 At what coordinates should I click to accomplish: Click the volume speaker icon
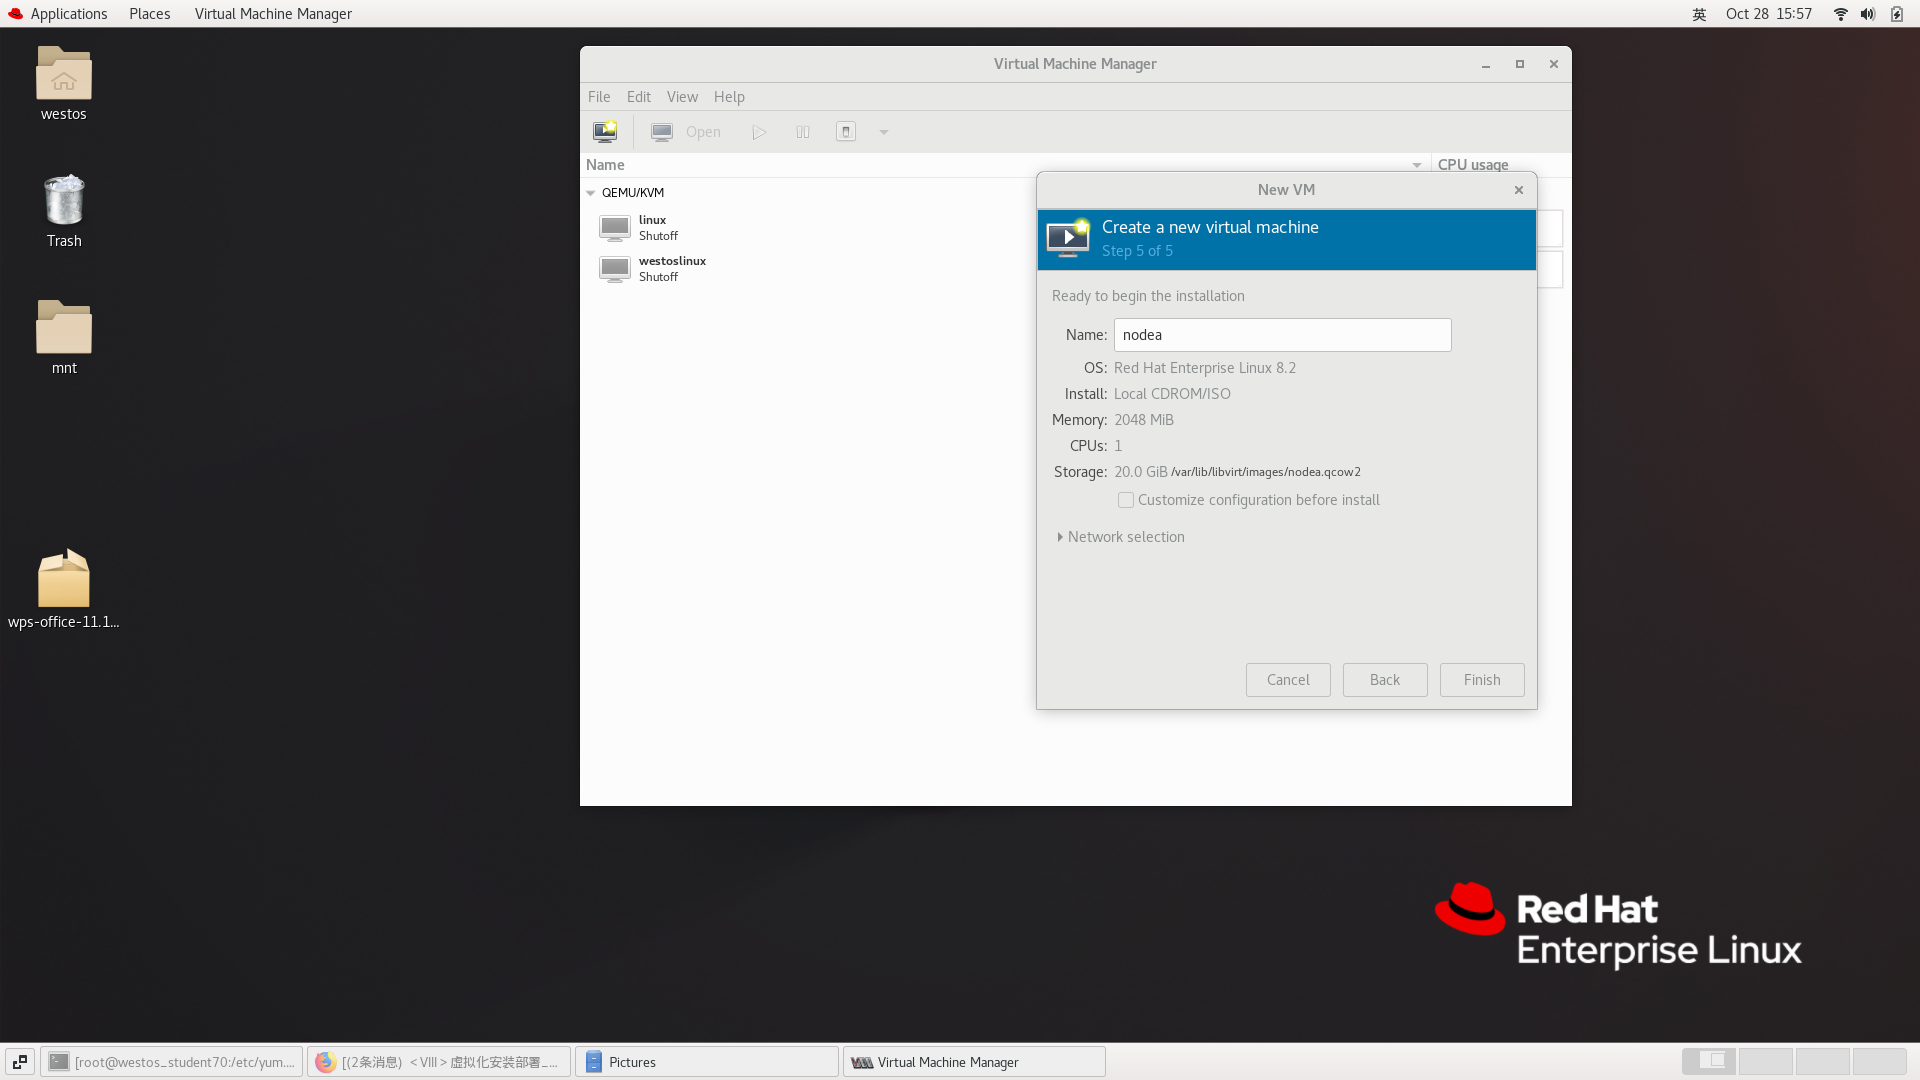click(1868, 14)
